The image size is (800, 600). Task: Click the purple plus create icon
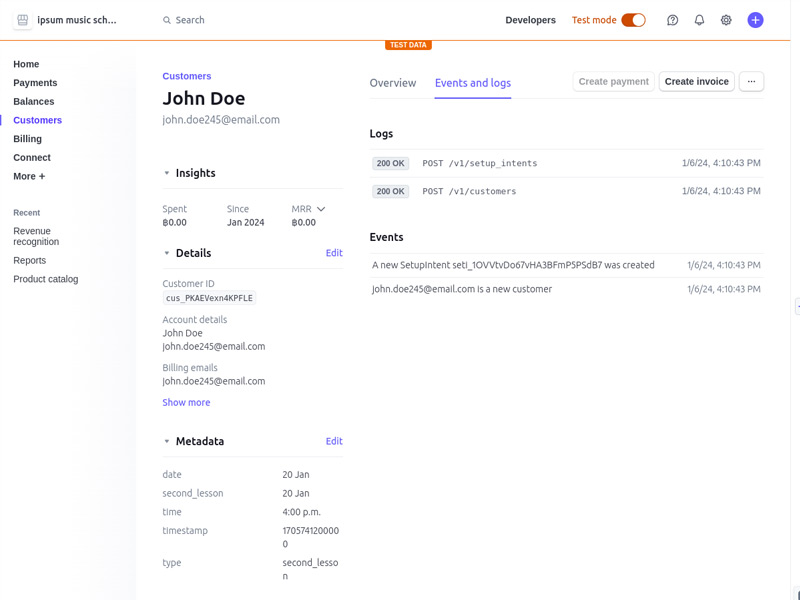point(755,20)
